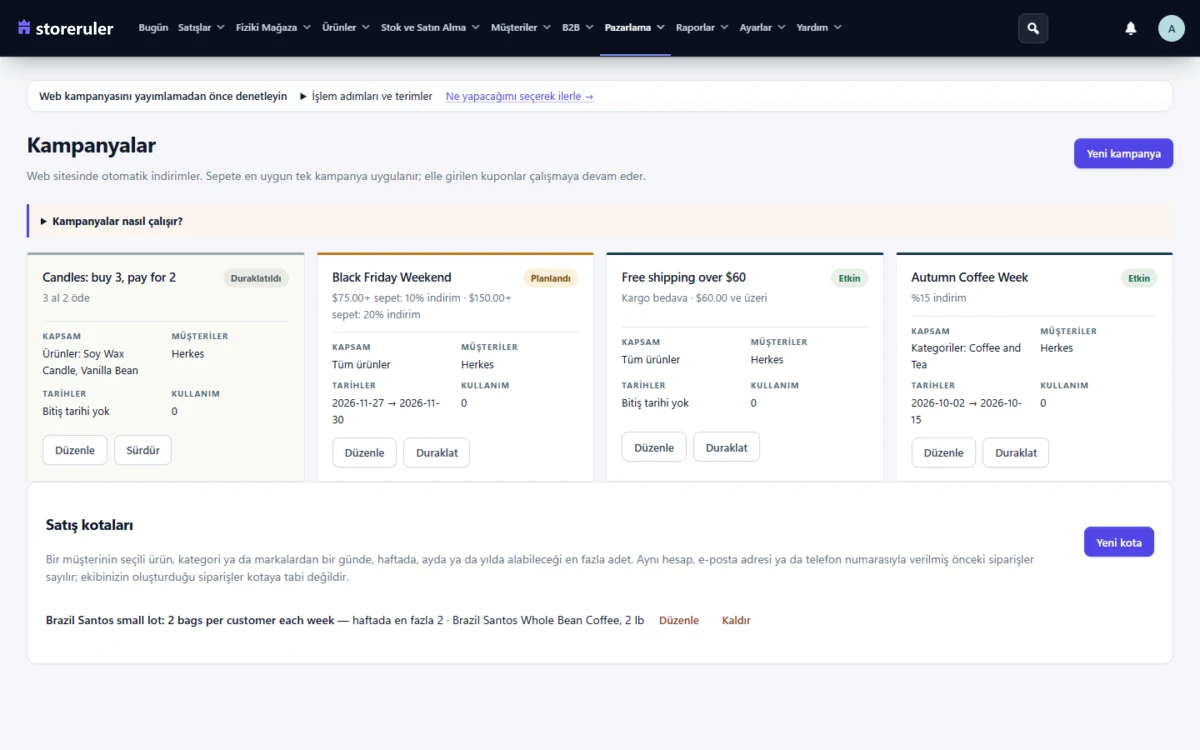Screen dimensions: 1200x750
Task: Open the search icon button
Action: (x=1033, y=28)
